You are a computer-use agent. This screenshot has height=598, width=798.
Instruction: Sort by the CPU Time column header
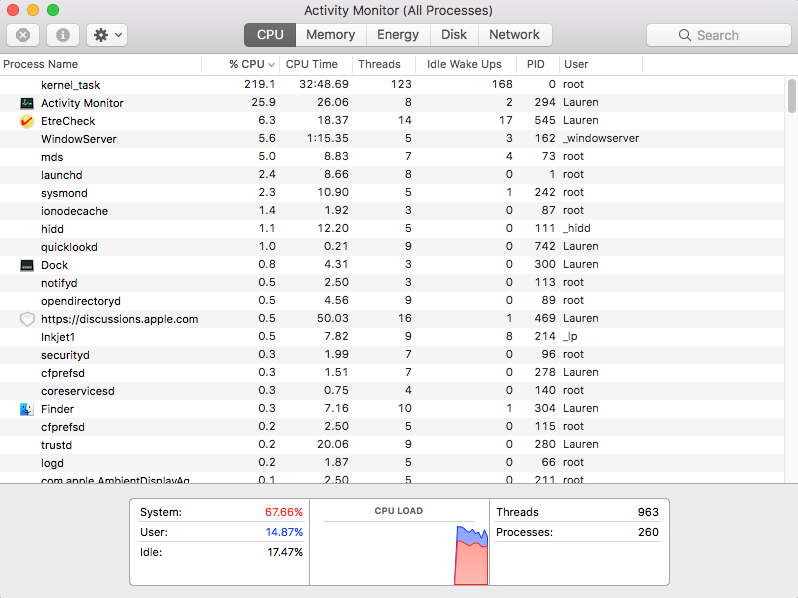tap(316, 64)
